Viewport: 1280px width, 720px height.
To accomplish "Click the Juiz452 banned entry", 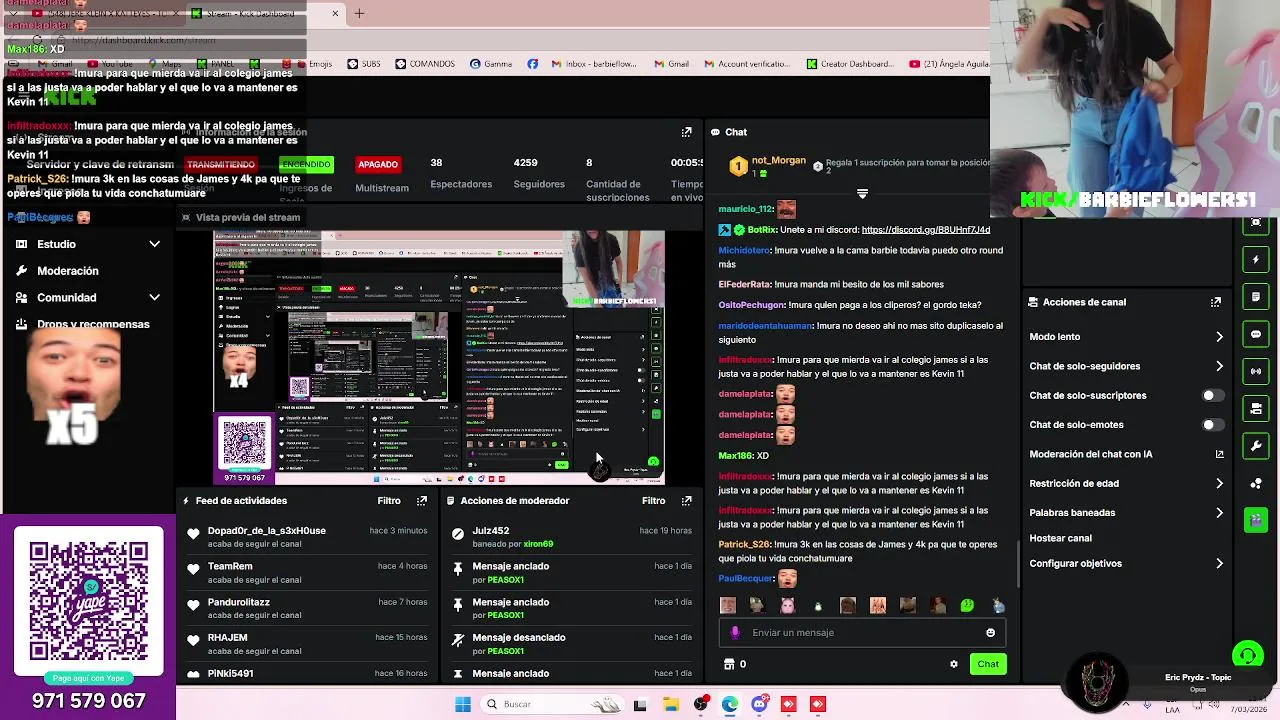I will tap(572, 537).
